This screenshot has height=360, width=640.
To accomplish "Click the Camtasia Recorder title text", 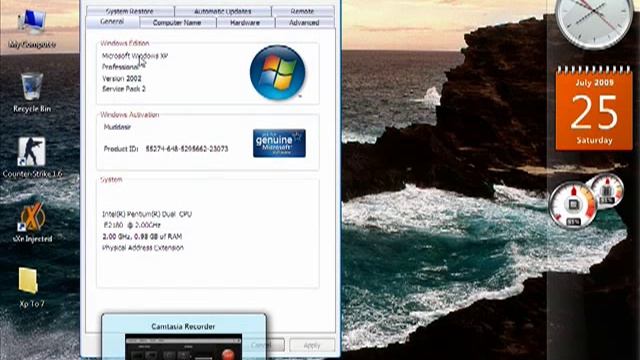I will pos(183,327).
